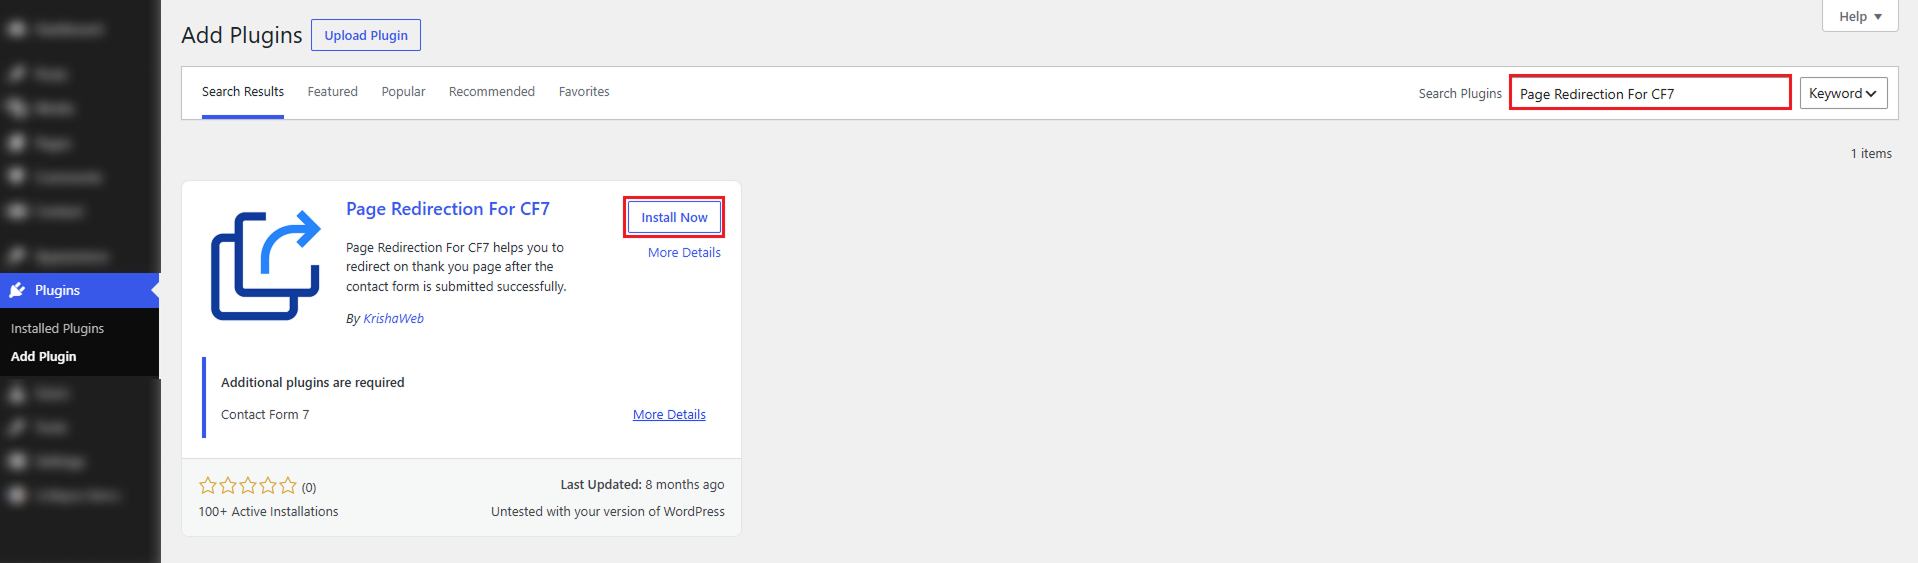Image resolution: width=1918 pixels, height=563 pixels.
Task: Click the Add Plugins page heading
Action: [242, 35]
